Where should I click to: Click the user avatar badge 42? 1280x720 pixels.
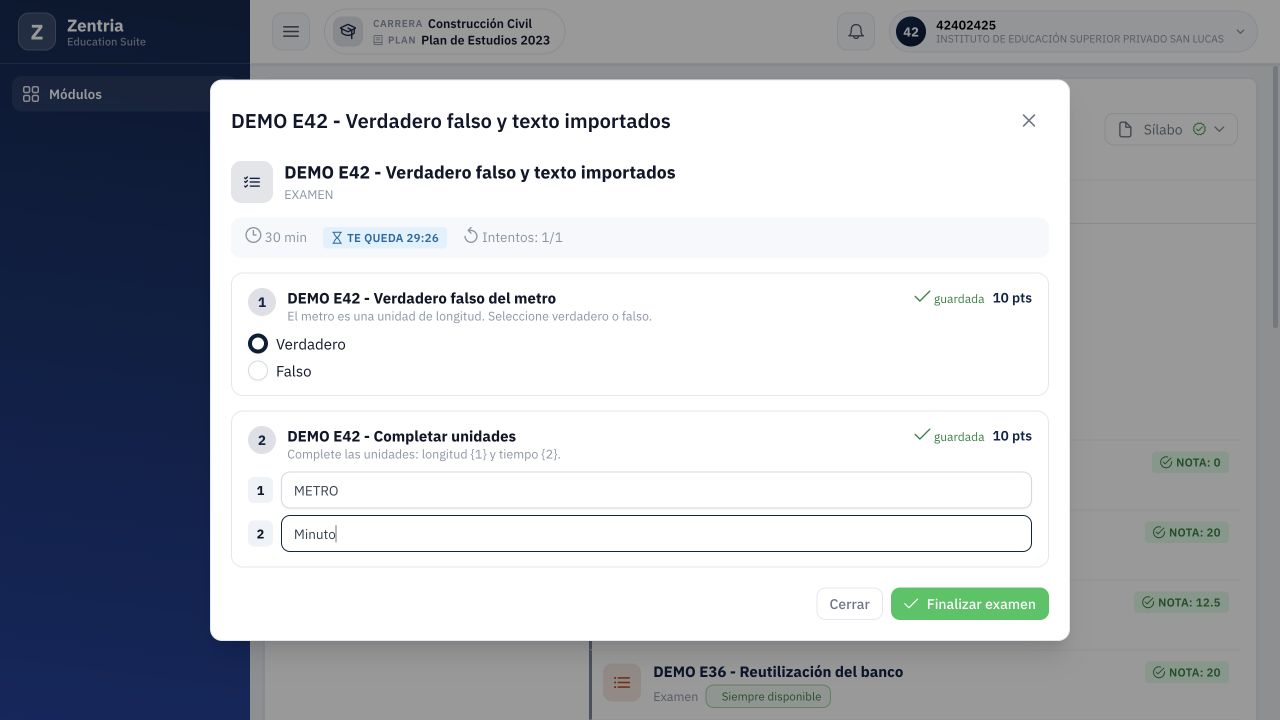coord(911,32)
